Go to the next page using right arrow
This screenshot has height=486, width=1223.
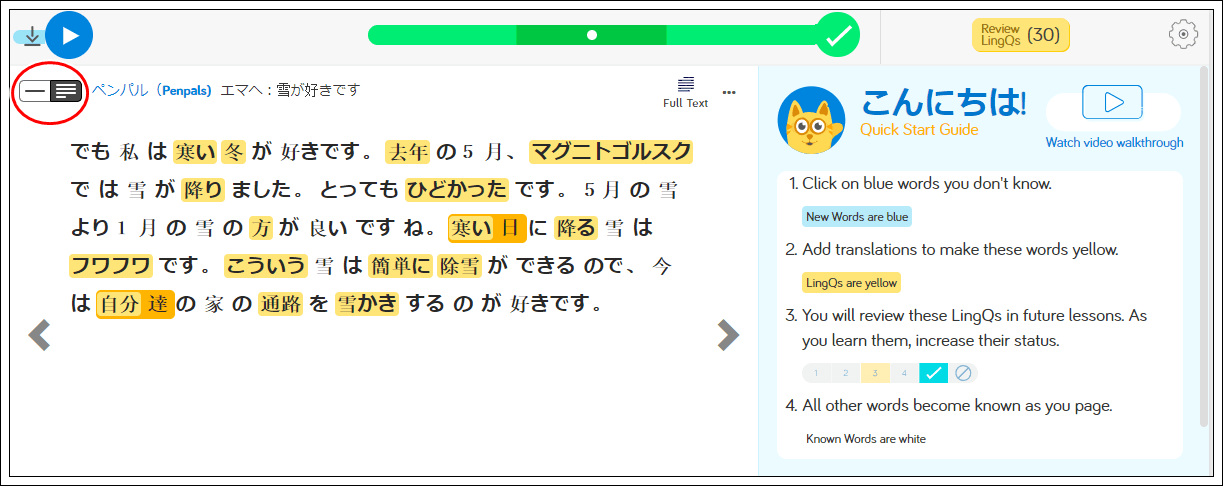coord(729,336)
